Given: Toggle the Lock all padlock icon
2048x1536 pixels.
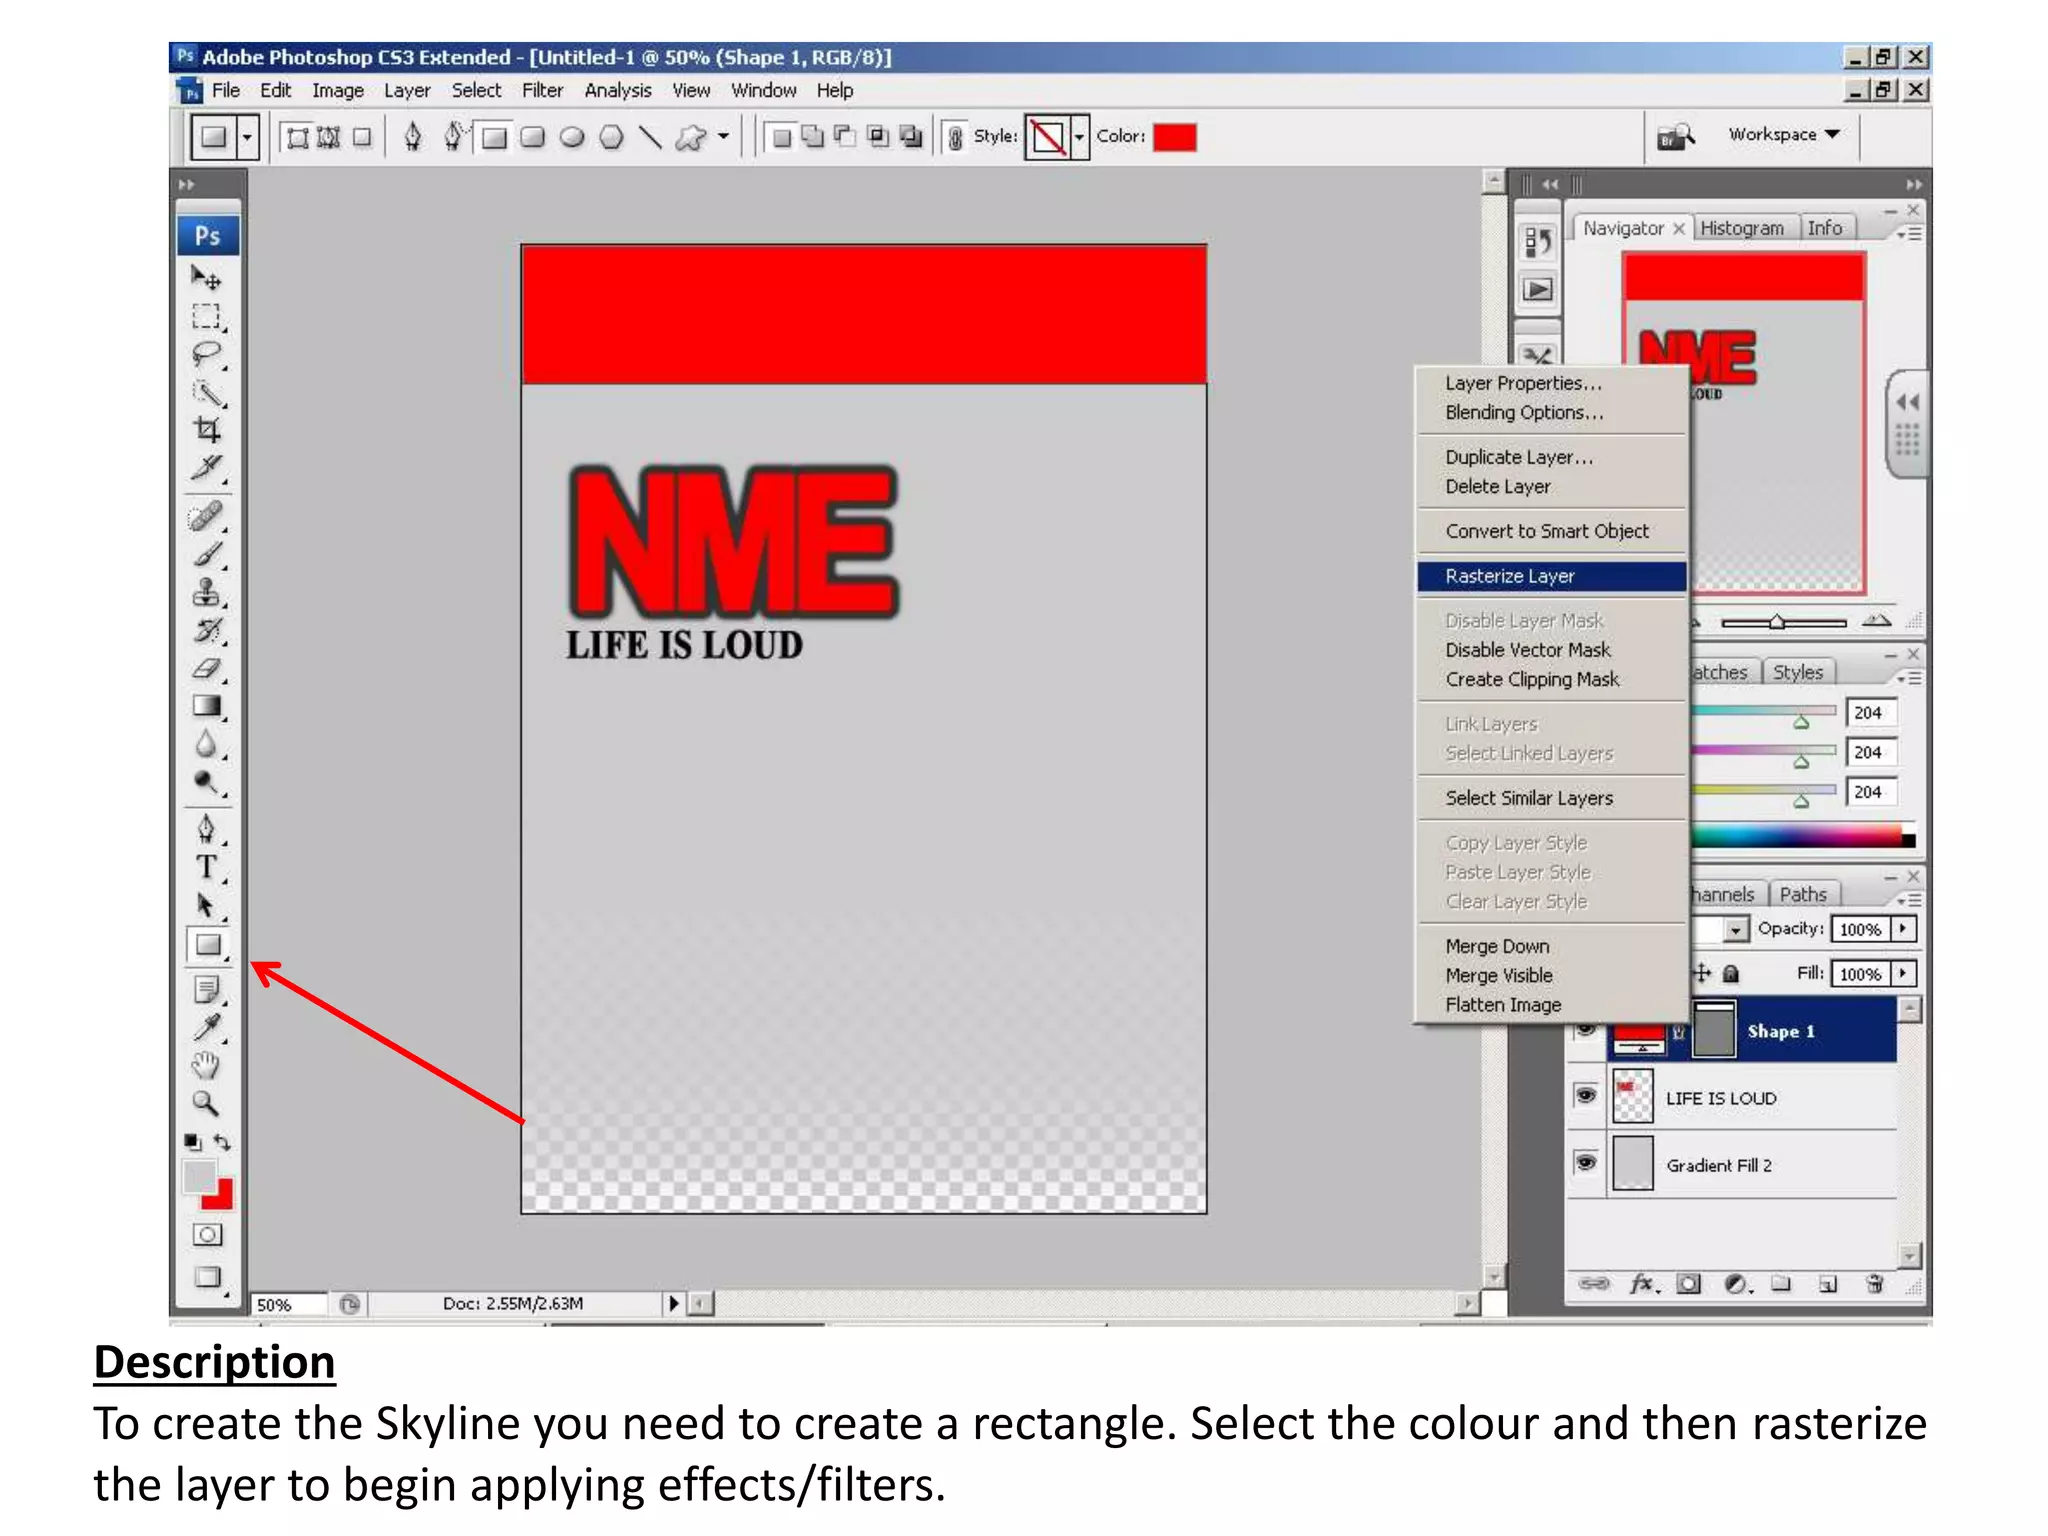Looking at the screenshot, I should pos(1731,973).
